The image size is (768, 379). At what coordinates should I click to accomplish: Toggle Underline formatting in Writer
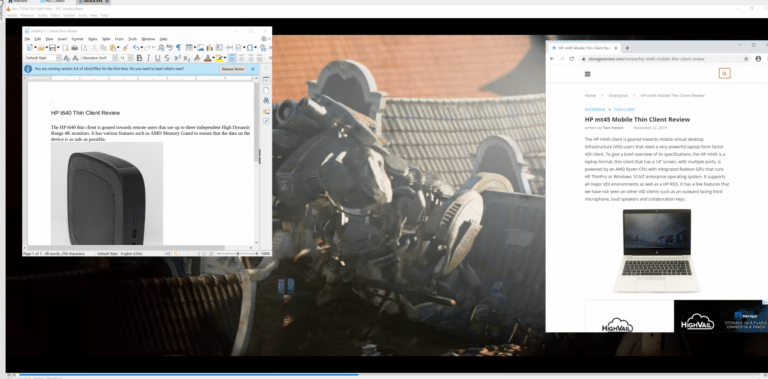coord(158,58)
